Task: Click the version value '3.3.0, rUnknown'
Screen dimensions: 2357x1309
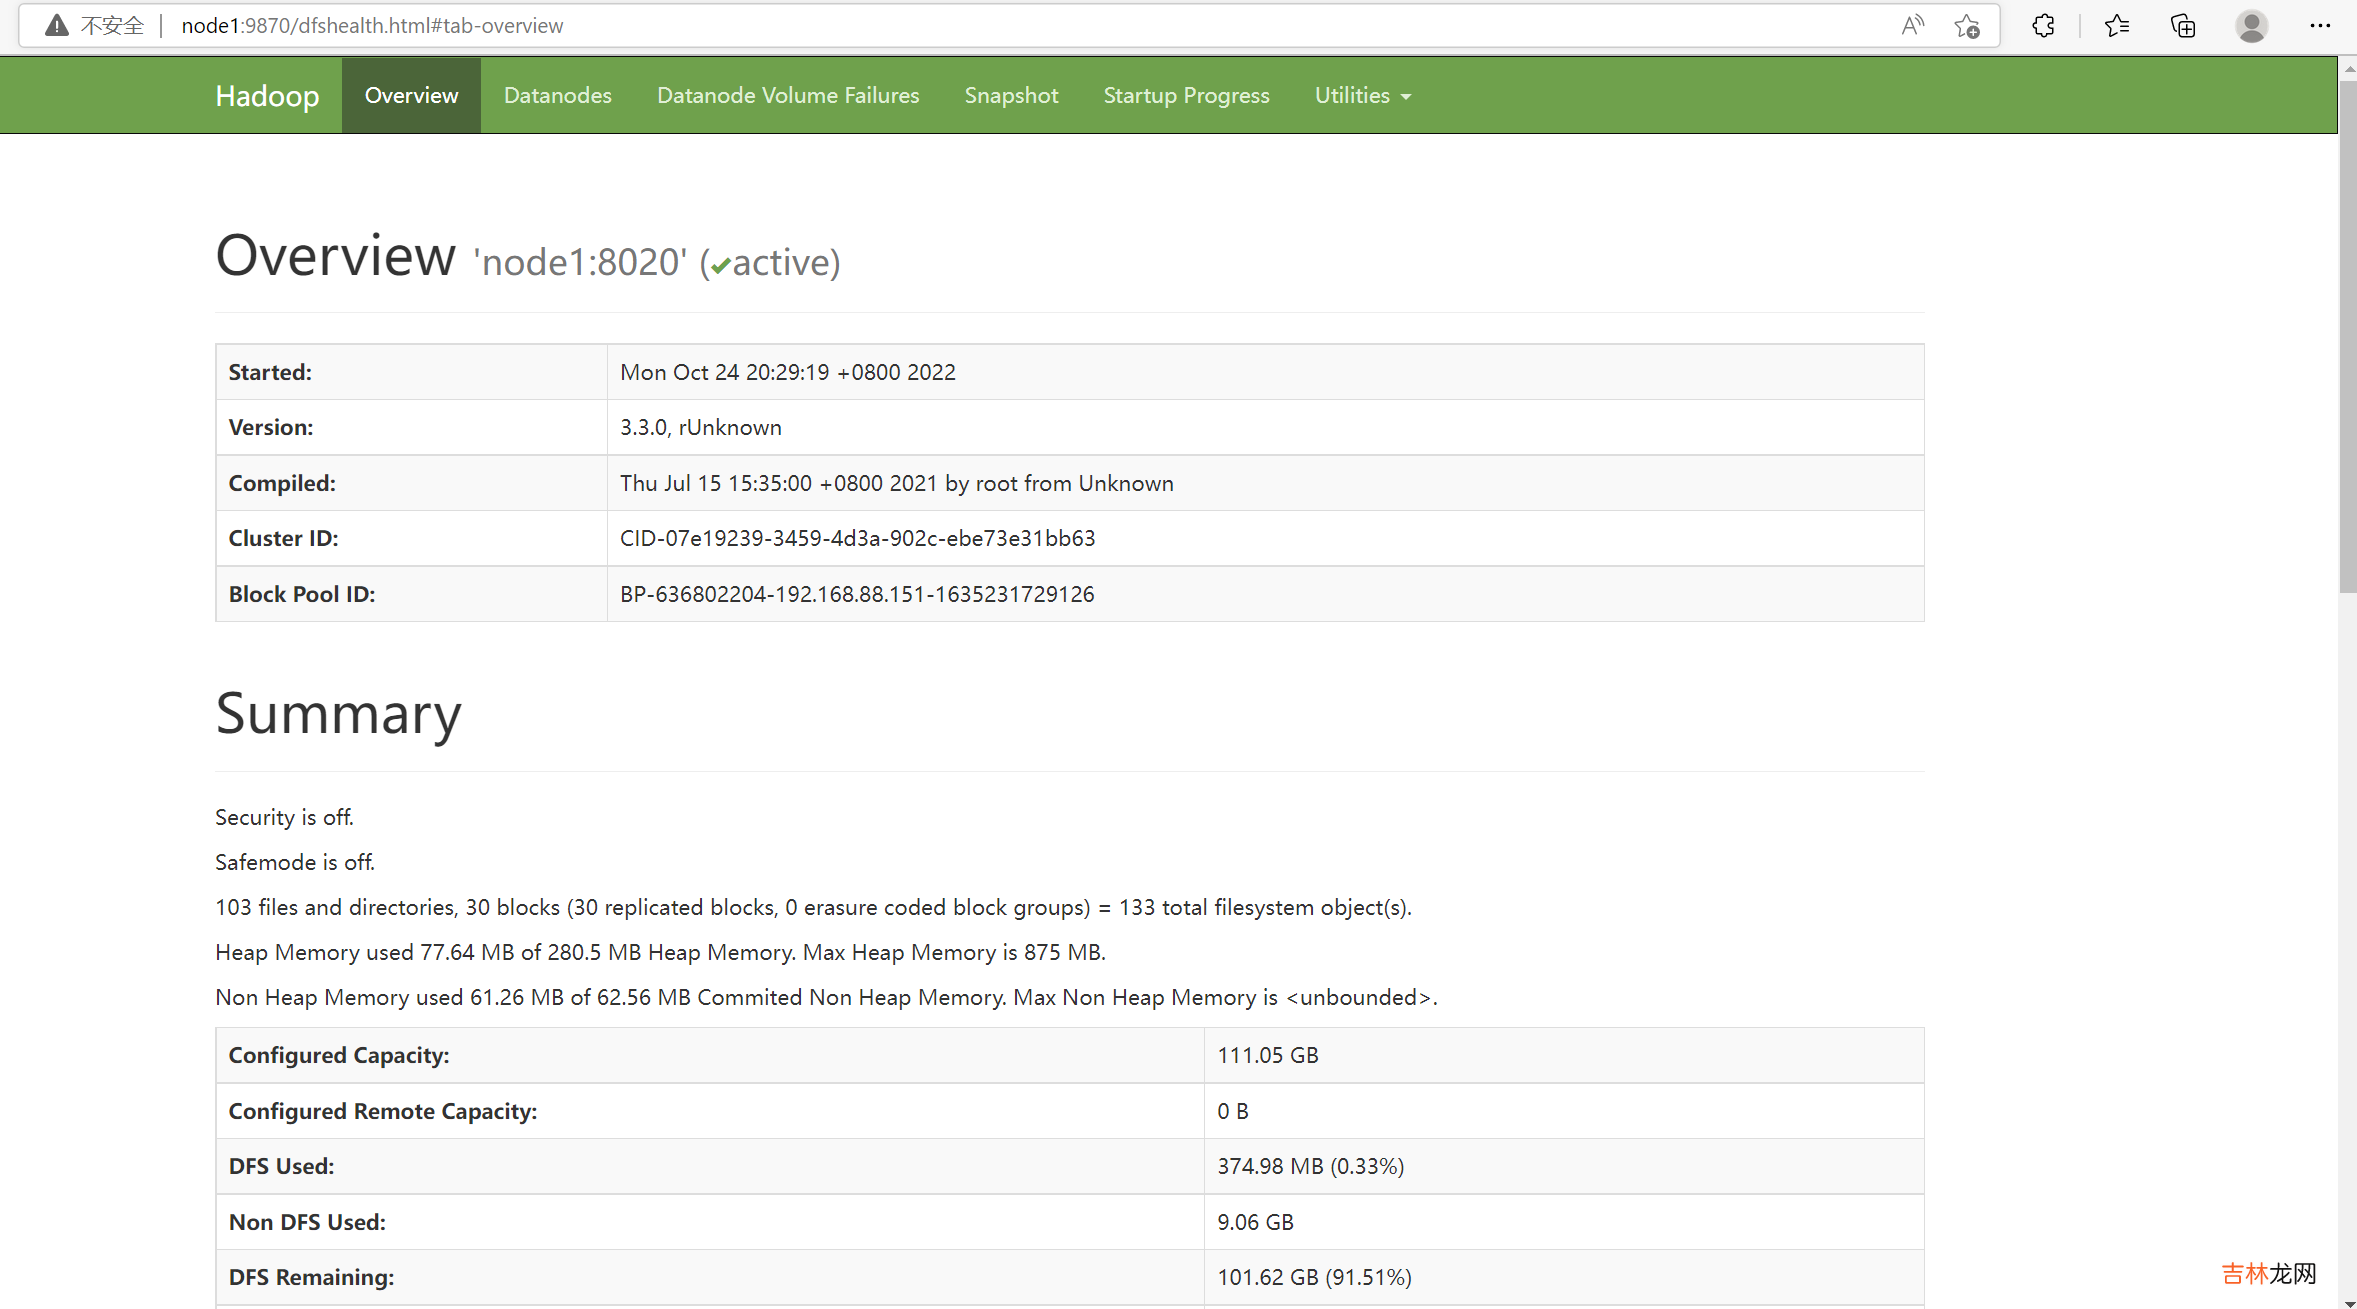Action: tap(701, 427)
